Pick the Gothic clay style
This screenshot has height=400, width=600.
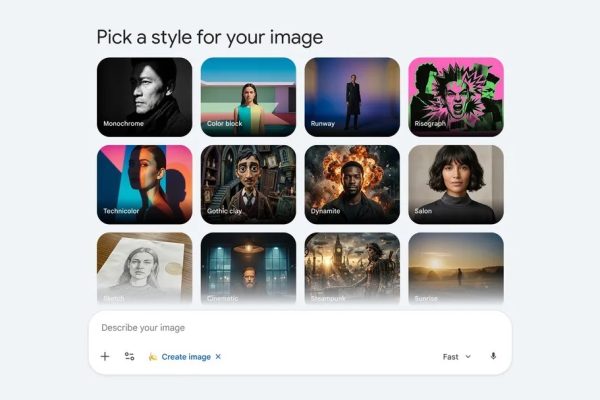tap(248, 183)
